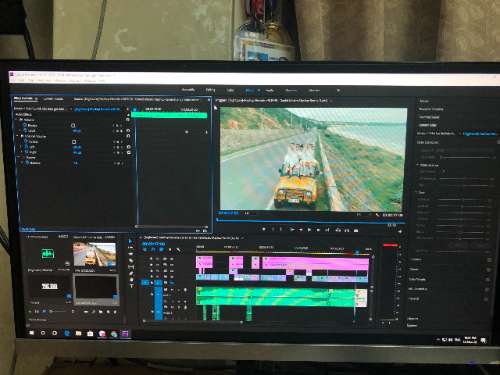Select the Hand tool
The image size is (500, 375).
click(x=132, y=280)
